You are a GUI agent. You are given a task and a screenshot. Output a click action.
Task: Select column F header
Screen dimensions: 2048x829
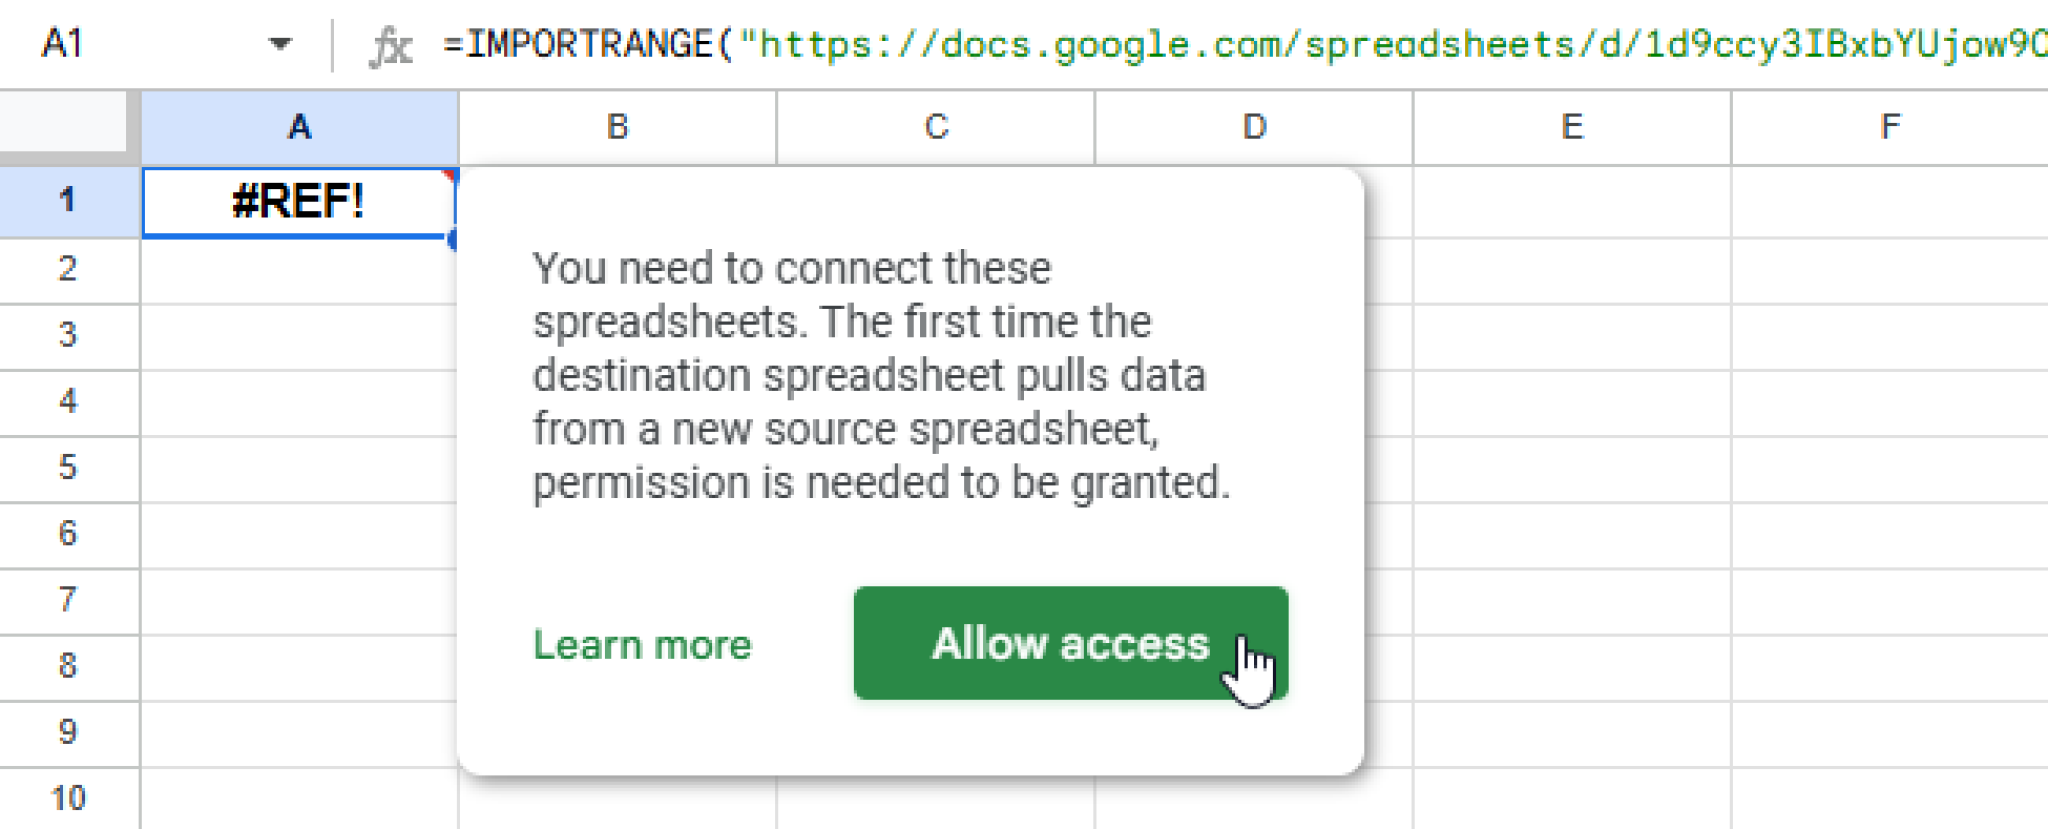[x=1888, y=126]
